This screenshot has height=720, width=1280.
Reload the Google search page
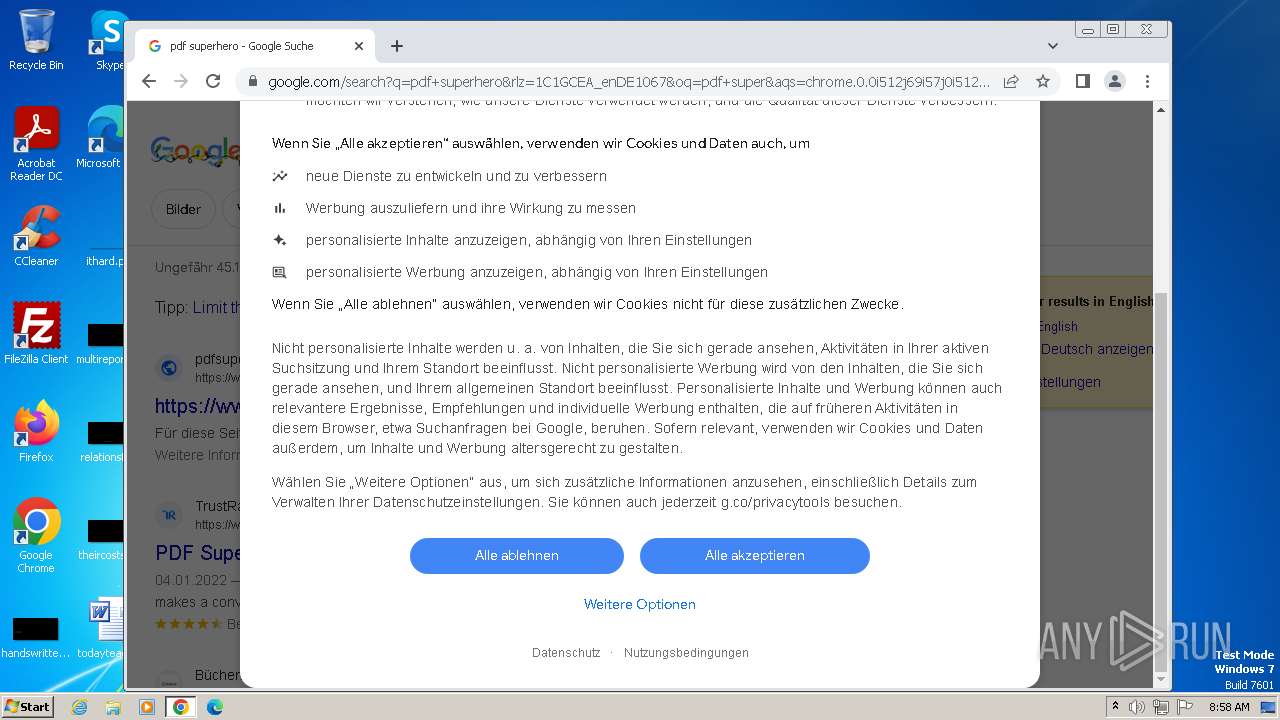pos(213,81)
